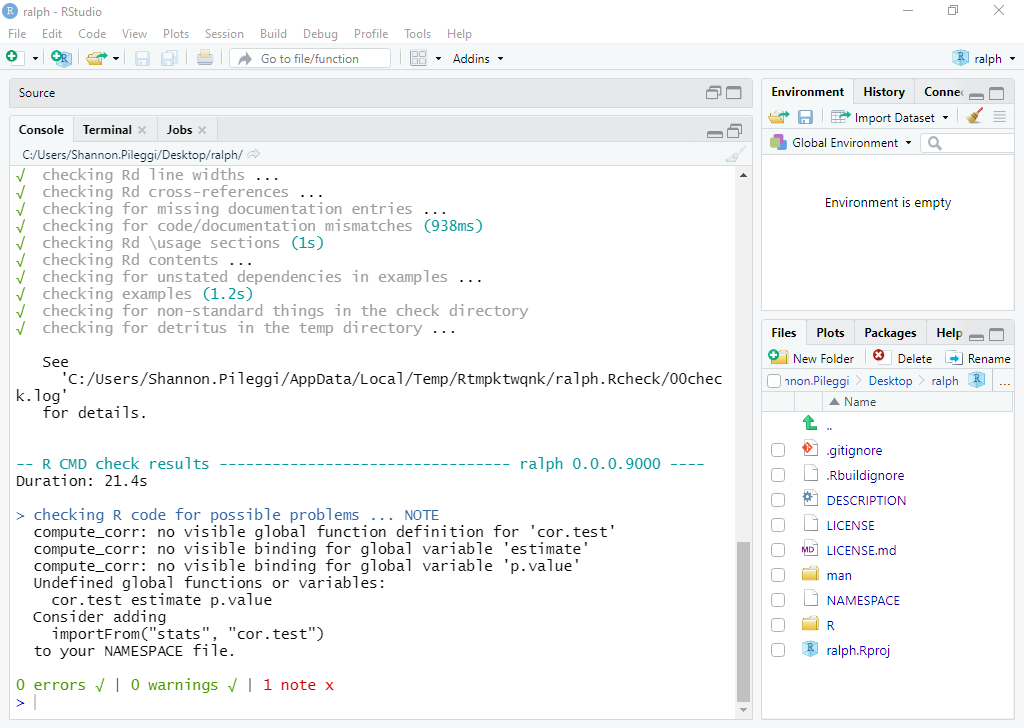Close the Terminal tab
The width and height of the screenshot is (1024, 728).
142,130
